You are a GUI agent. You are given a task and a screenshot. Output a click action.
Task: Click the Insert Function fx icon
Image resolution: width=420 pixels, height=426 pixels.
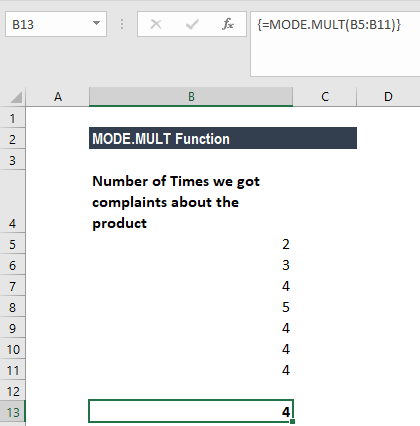[x=228, y=24]
